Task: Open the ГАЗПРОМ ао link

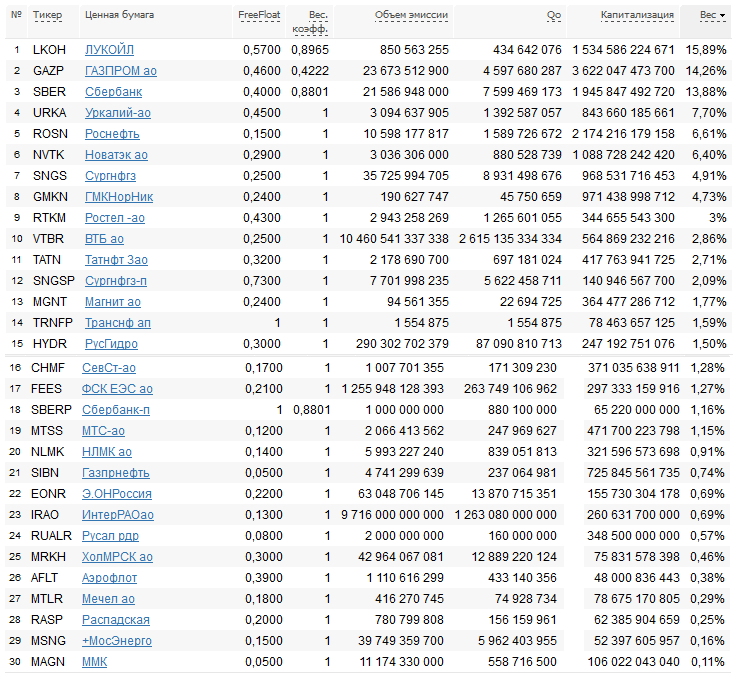Action: (121, 71)
